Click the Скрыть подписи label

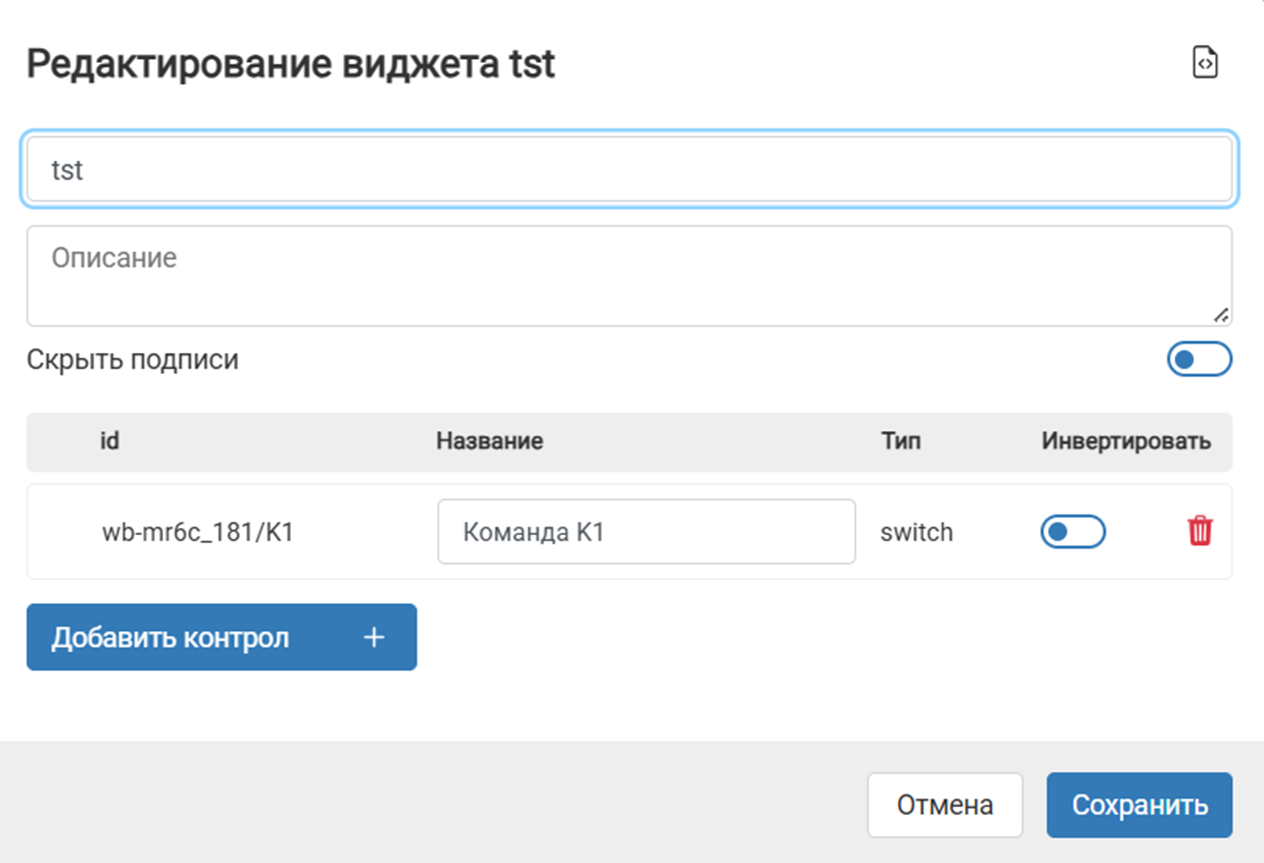[133, 359]
